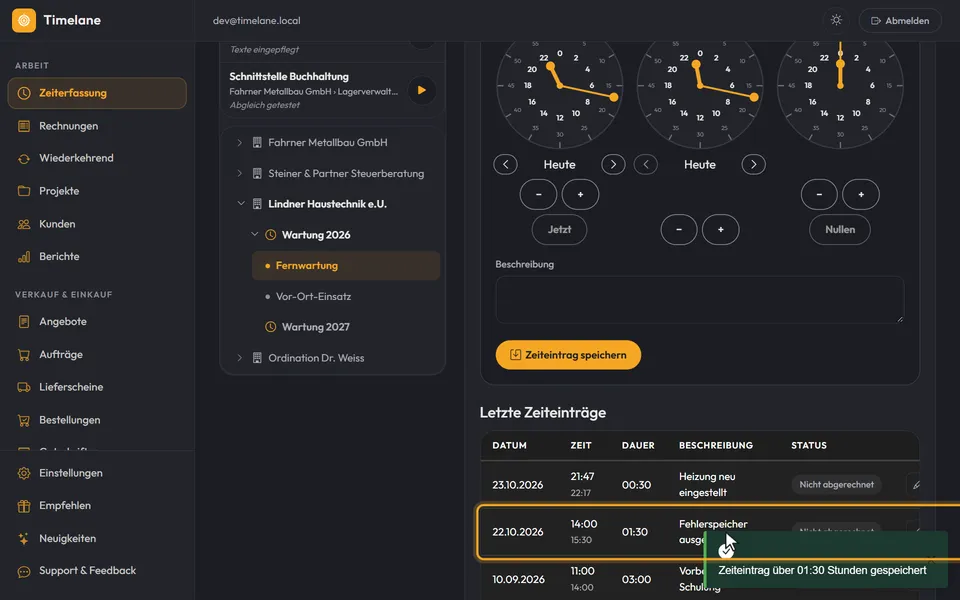
Task: Go to next day on the middle clock
Action: 754,164
